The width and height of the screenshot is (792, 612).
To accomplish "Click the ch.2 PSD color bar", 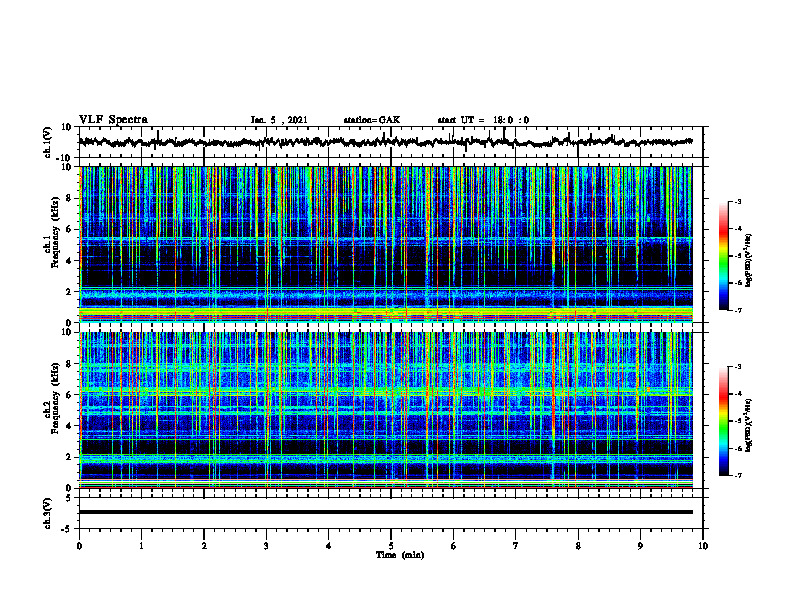I will pyautogui.click(x=723, y=421).
